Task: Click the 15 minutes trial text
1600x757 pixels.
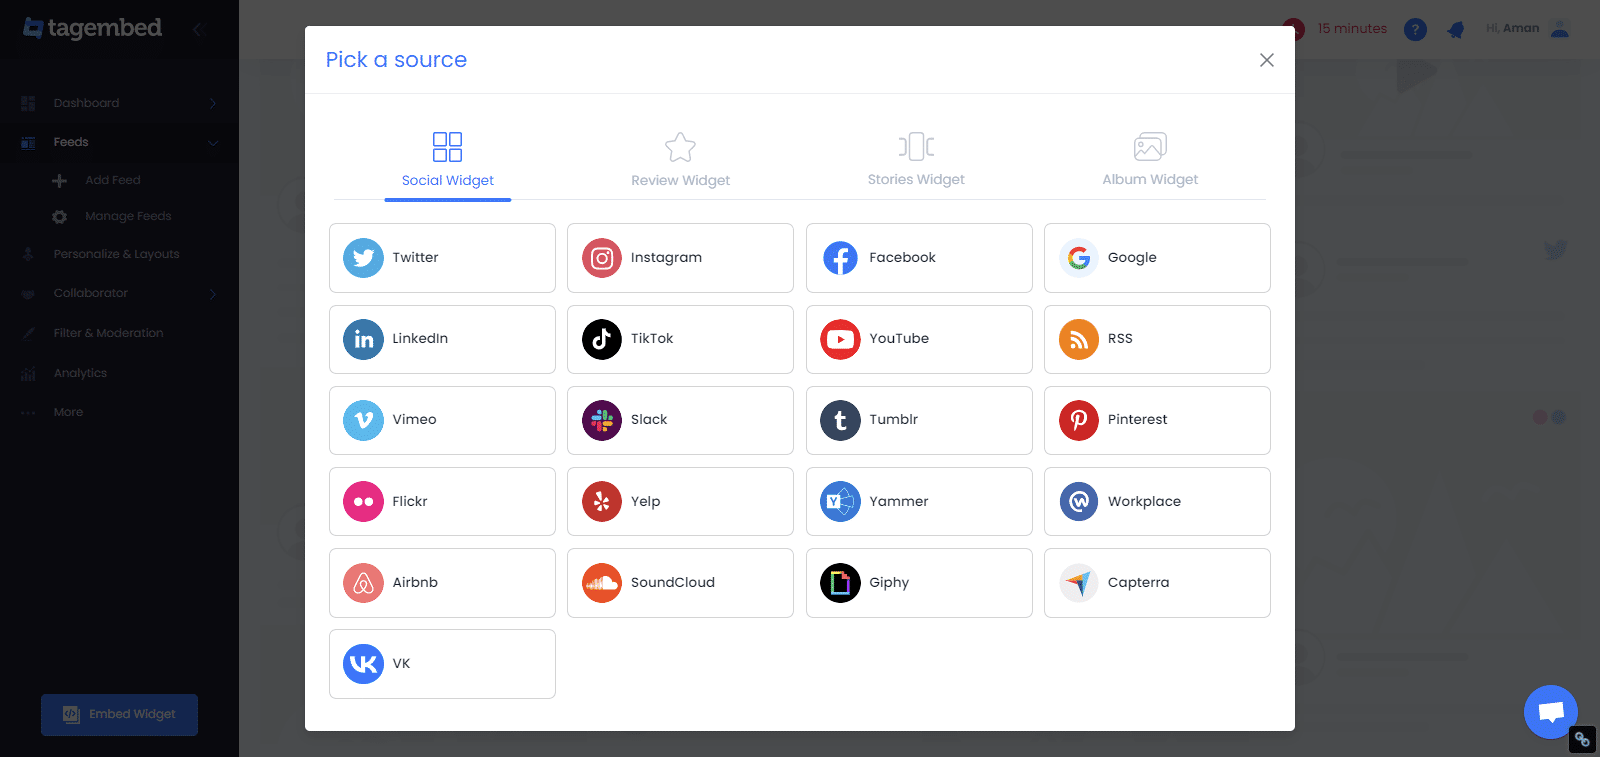Action: point(1352,29)
